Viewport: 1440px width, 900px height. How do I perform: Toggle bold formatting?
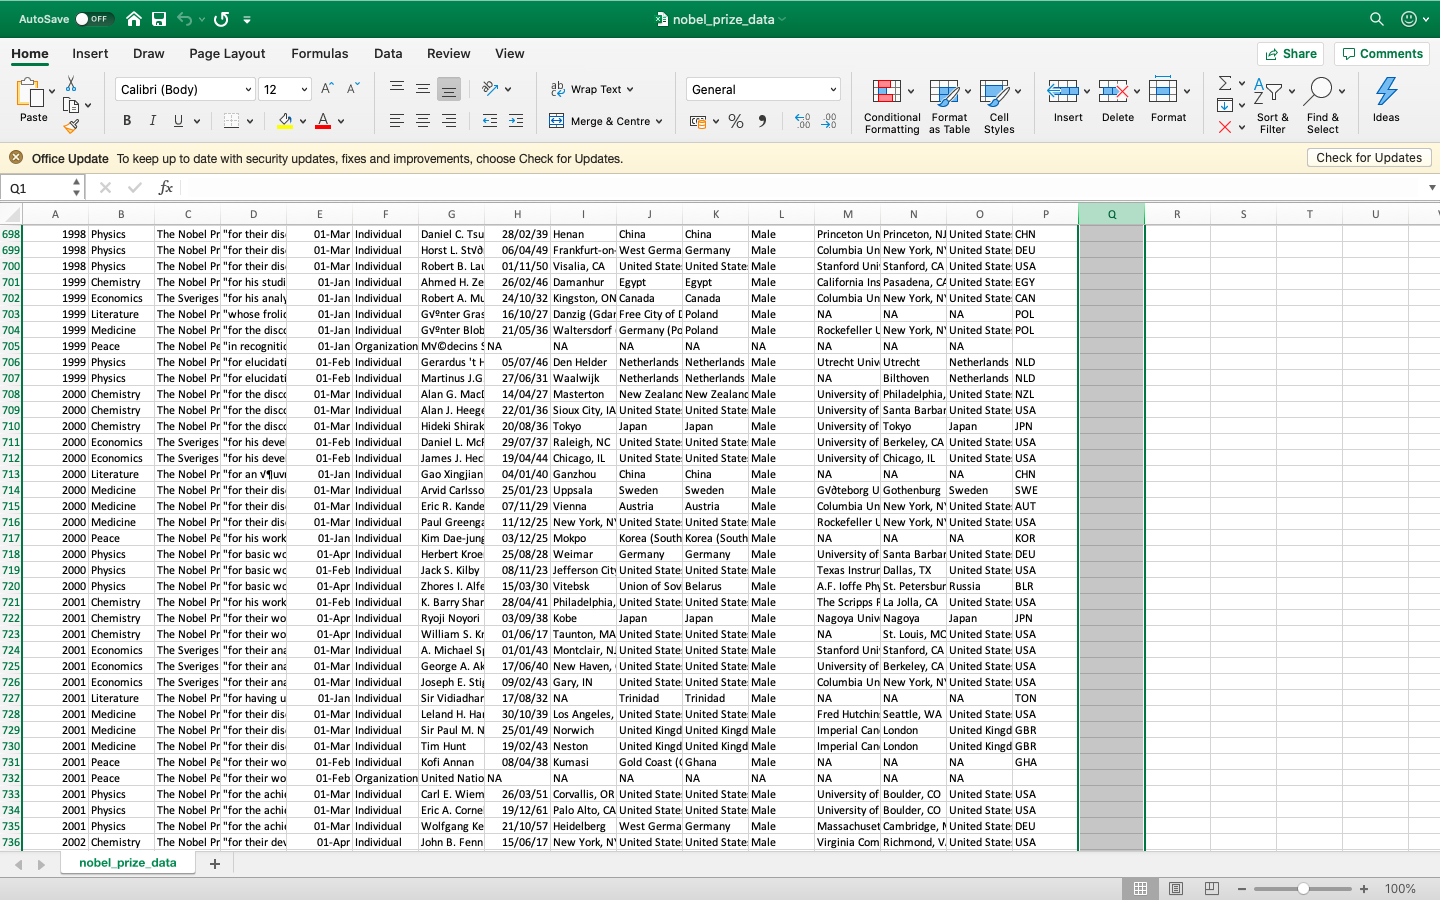pos(126,120)
